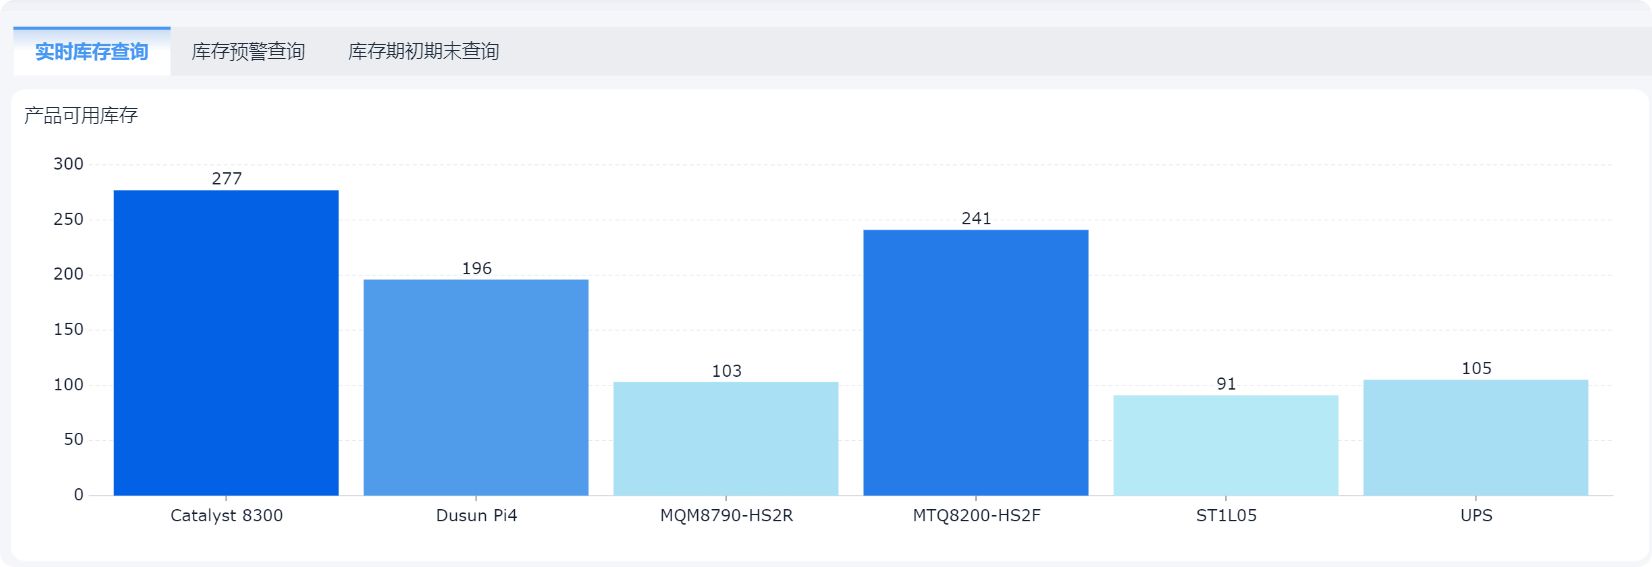Click the 250 y-axis tick label
The image size is (1652, 567).
click(x=69, y=219)
